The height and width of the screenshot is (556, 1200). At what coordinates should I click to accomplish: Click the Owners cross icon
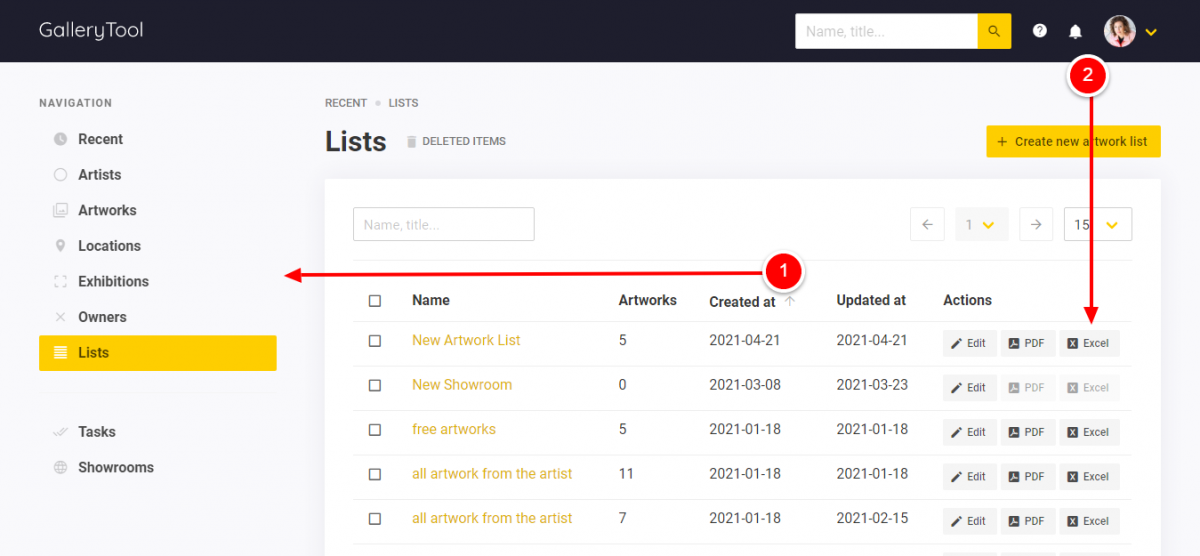click(x=60, y=317)
